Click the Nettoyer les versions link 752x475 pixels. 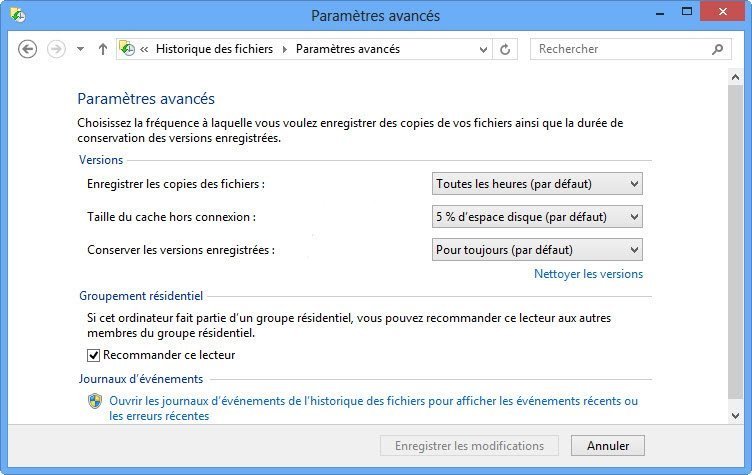[x=588, y=274]
